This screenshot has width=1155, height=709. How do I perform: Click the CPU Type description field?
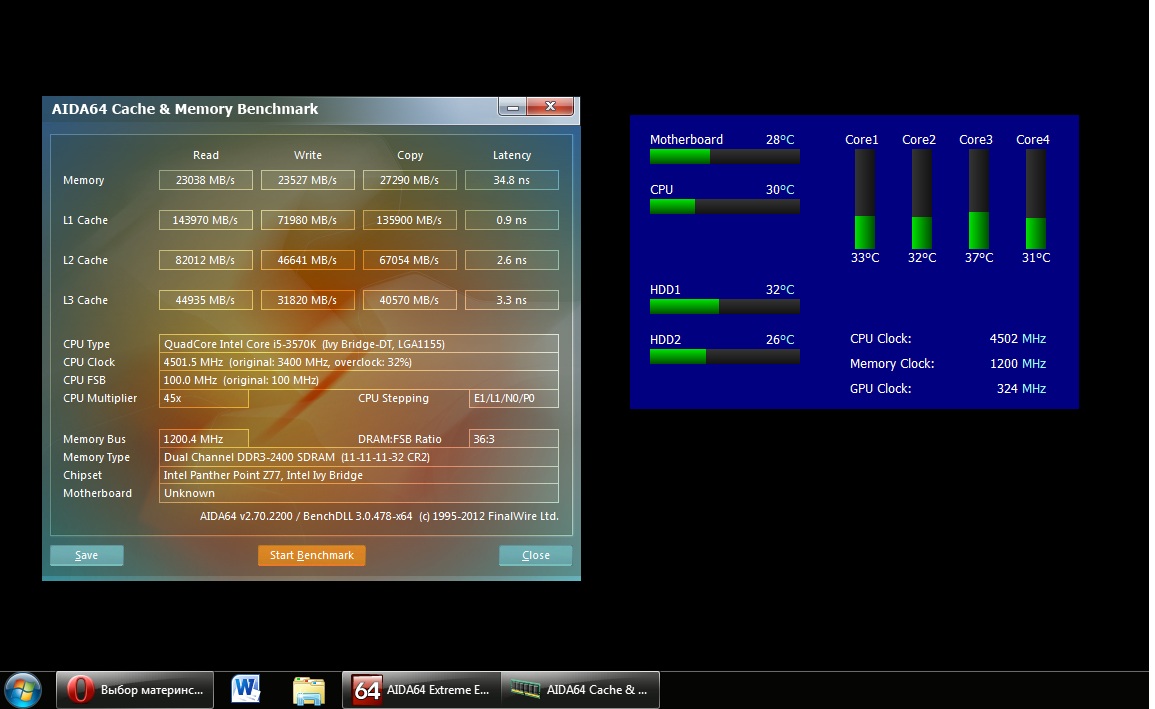tap(359, 344)
